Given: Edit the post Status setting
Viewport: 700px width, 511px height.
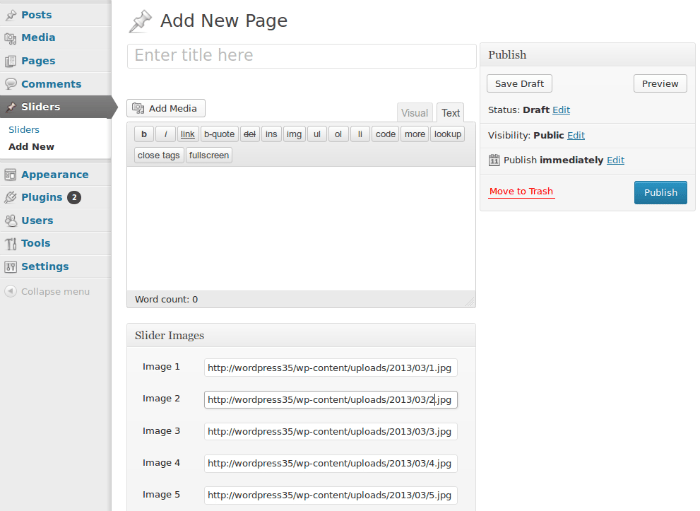Looking at the screenshot, I should pyautogui.click(x=561, y=110).
